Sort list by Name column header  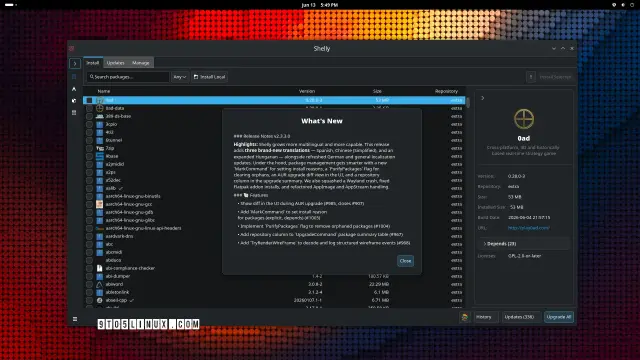coord(104,91)
